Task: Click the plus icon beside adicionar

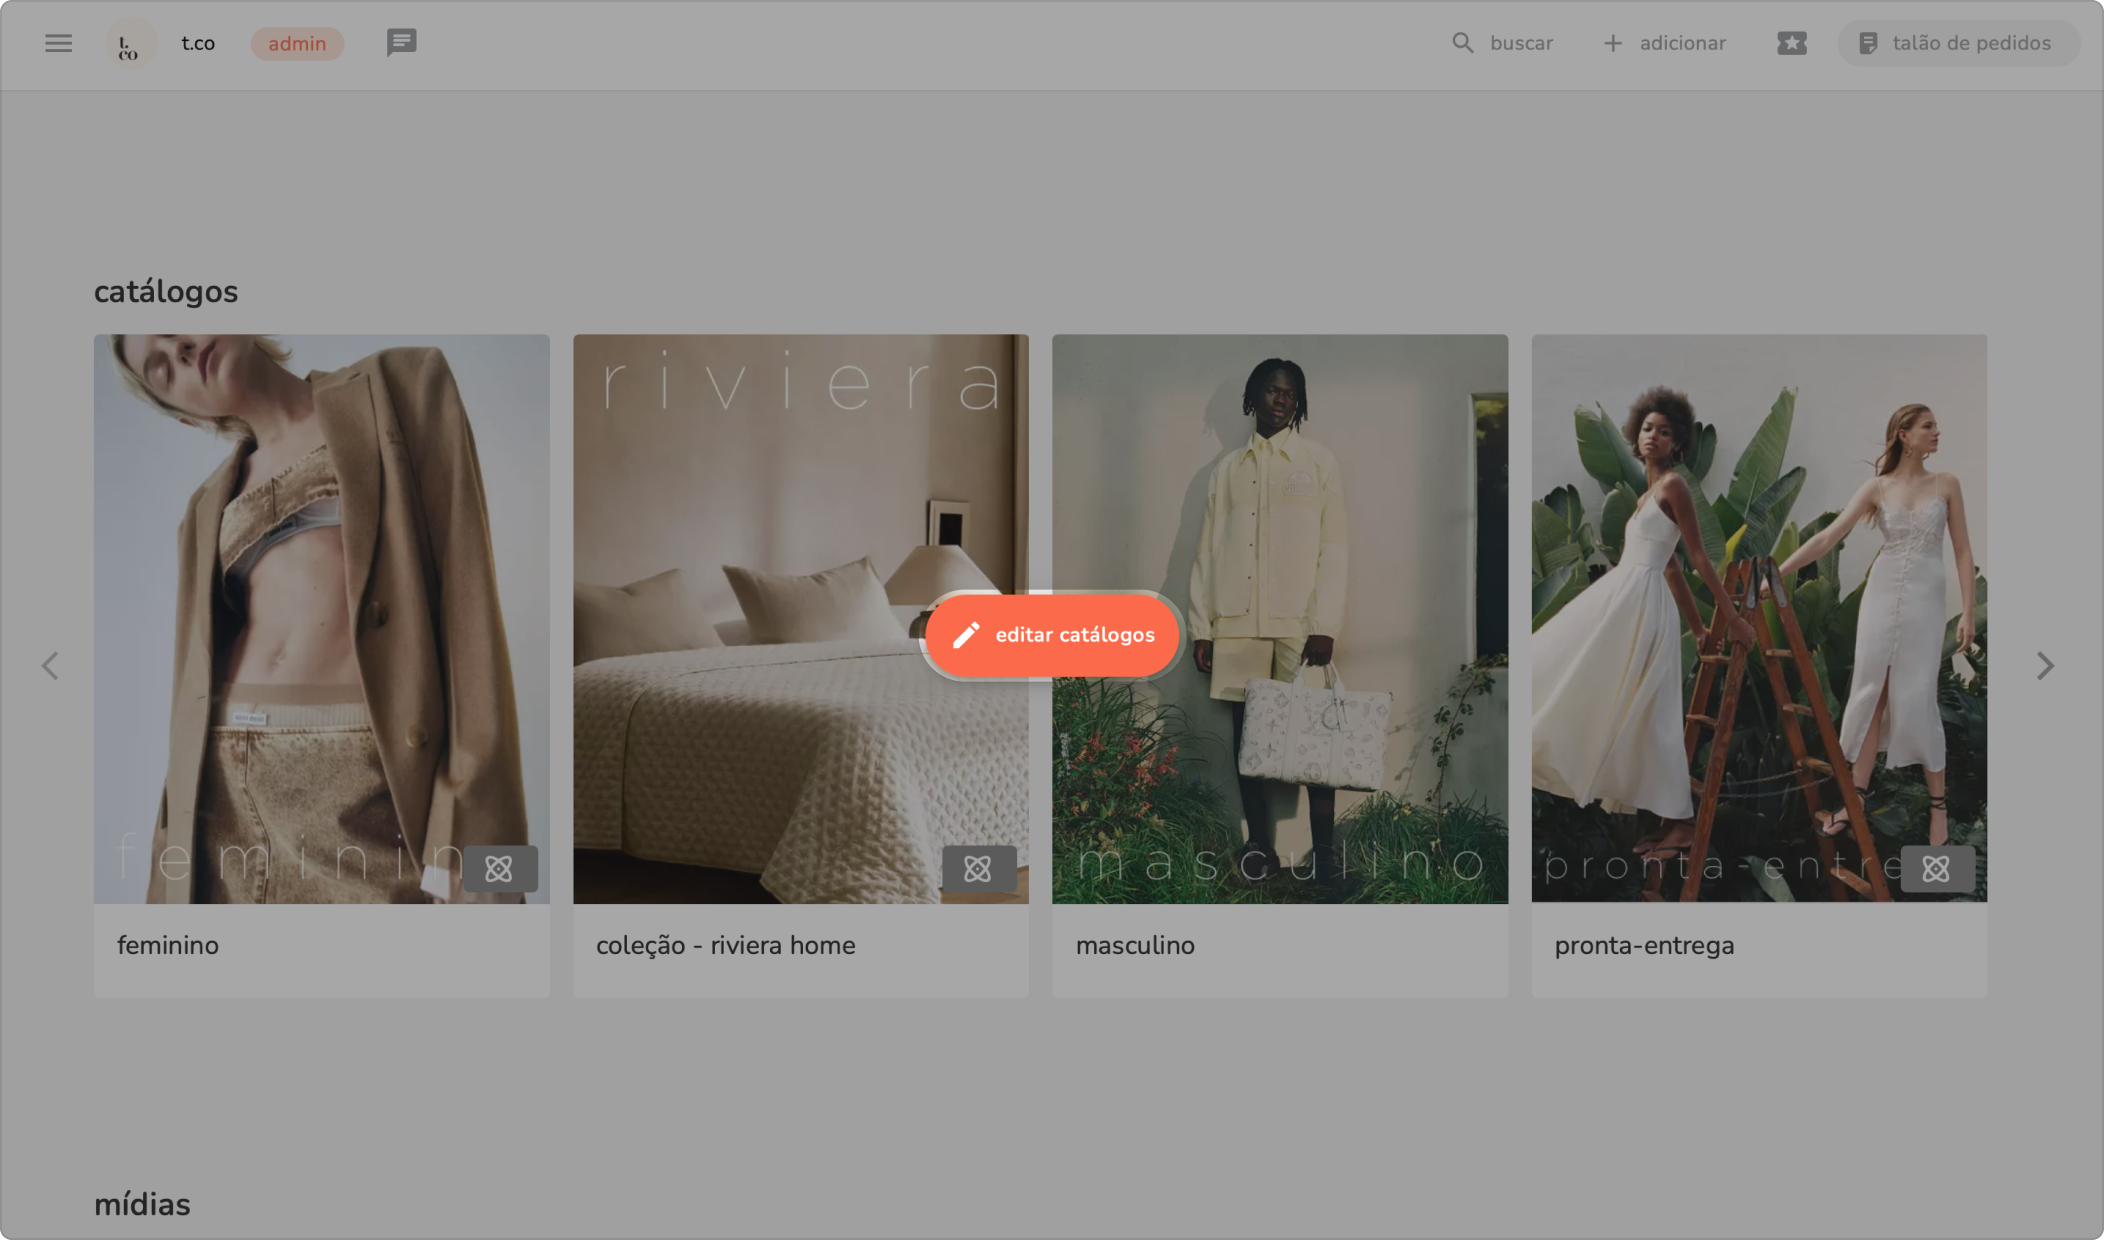Action: pyautogui.click(x=1612, y=43)
